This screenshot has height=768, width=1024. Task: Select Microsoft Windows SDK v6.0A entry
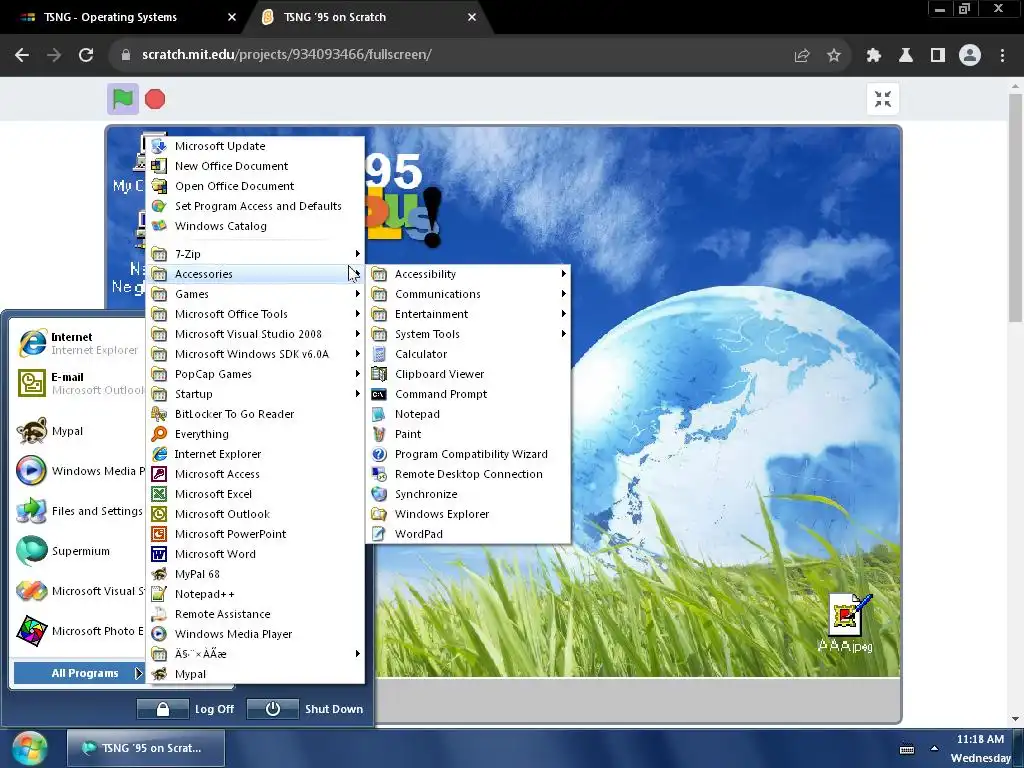(255, 354)
